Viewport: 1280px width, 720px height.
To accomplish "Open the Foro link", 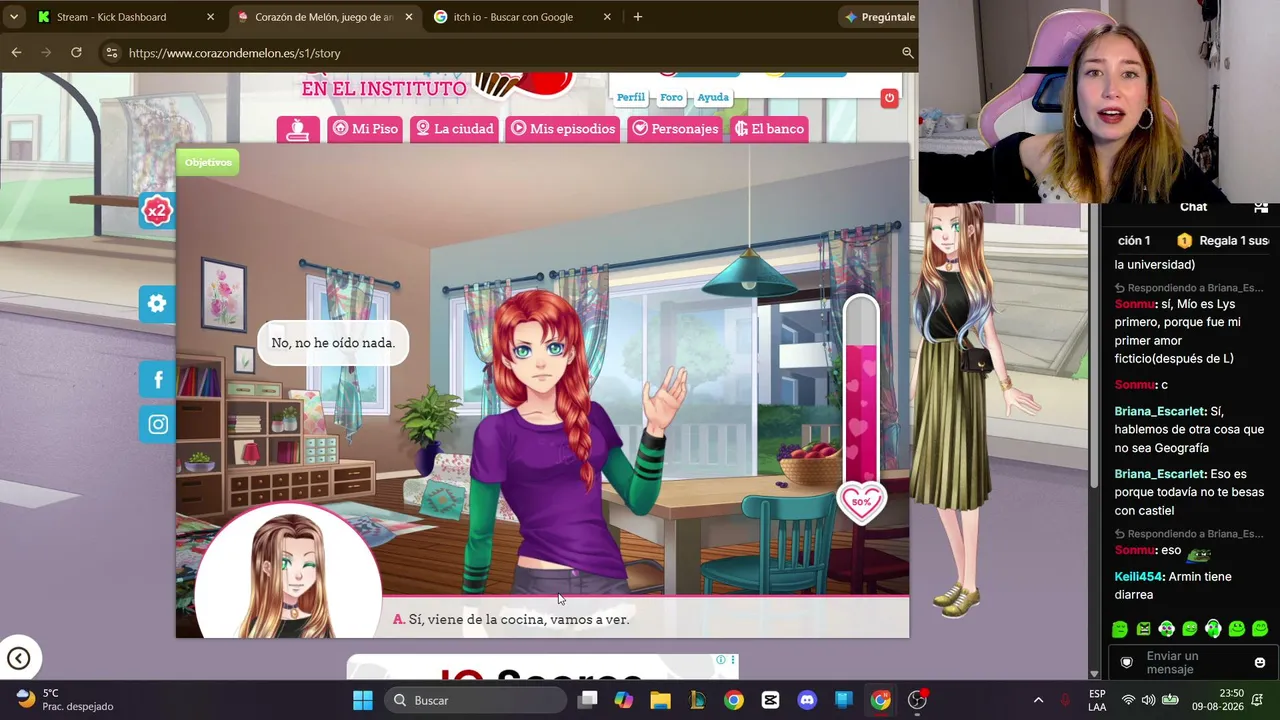I will tap(671, 97).
